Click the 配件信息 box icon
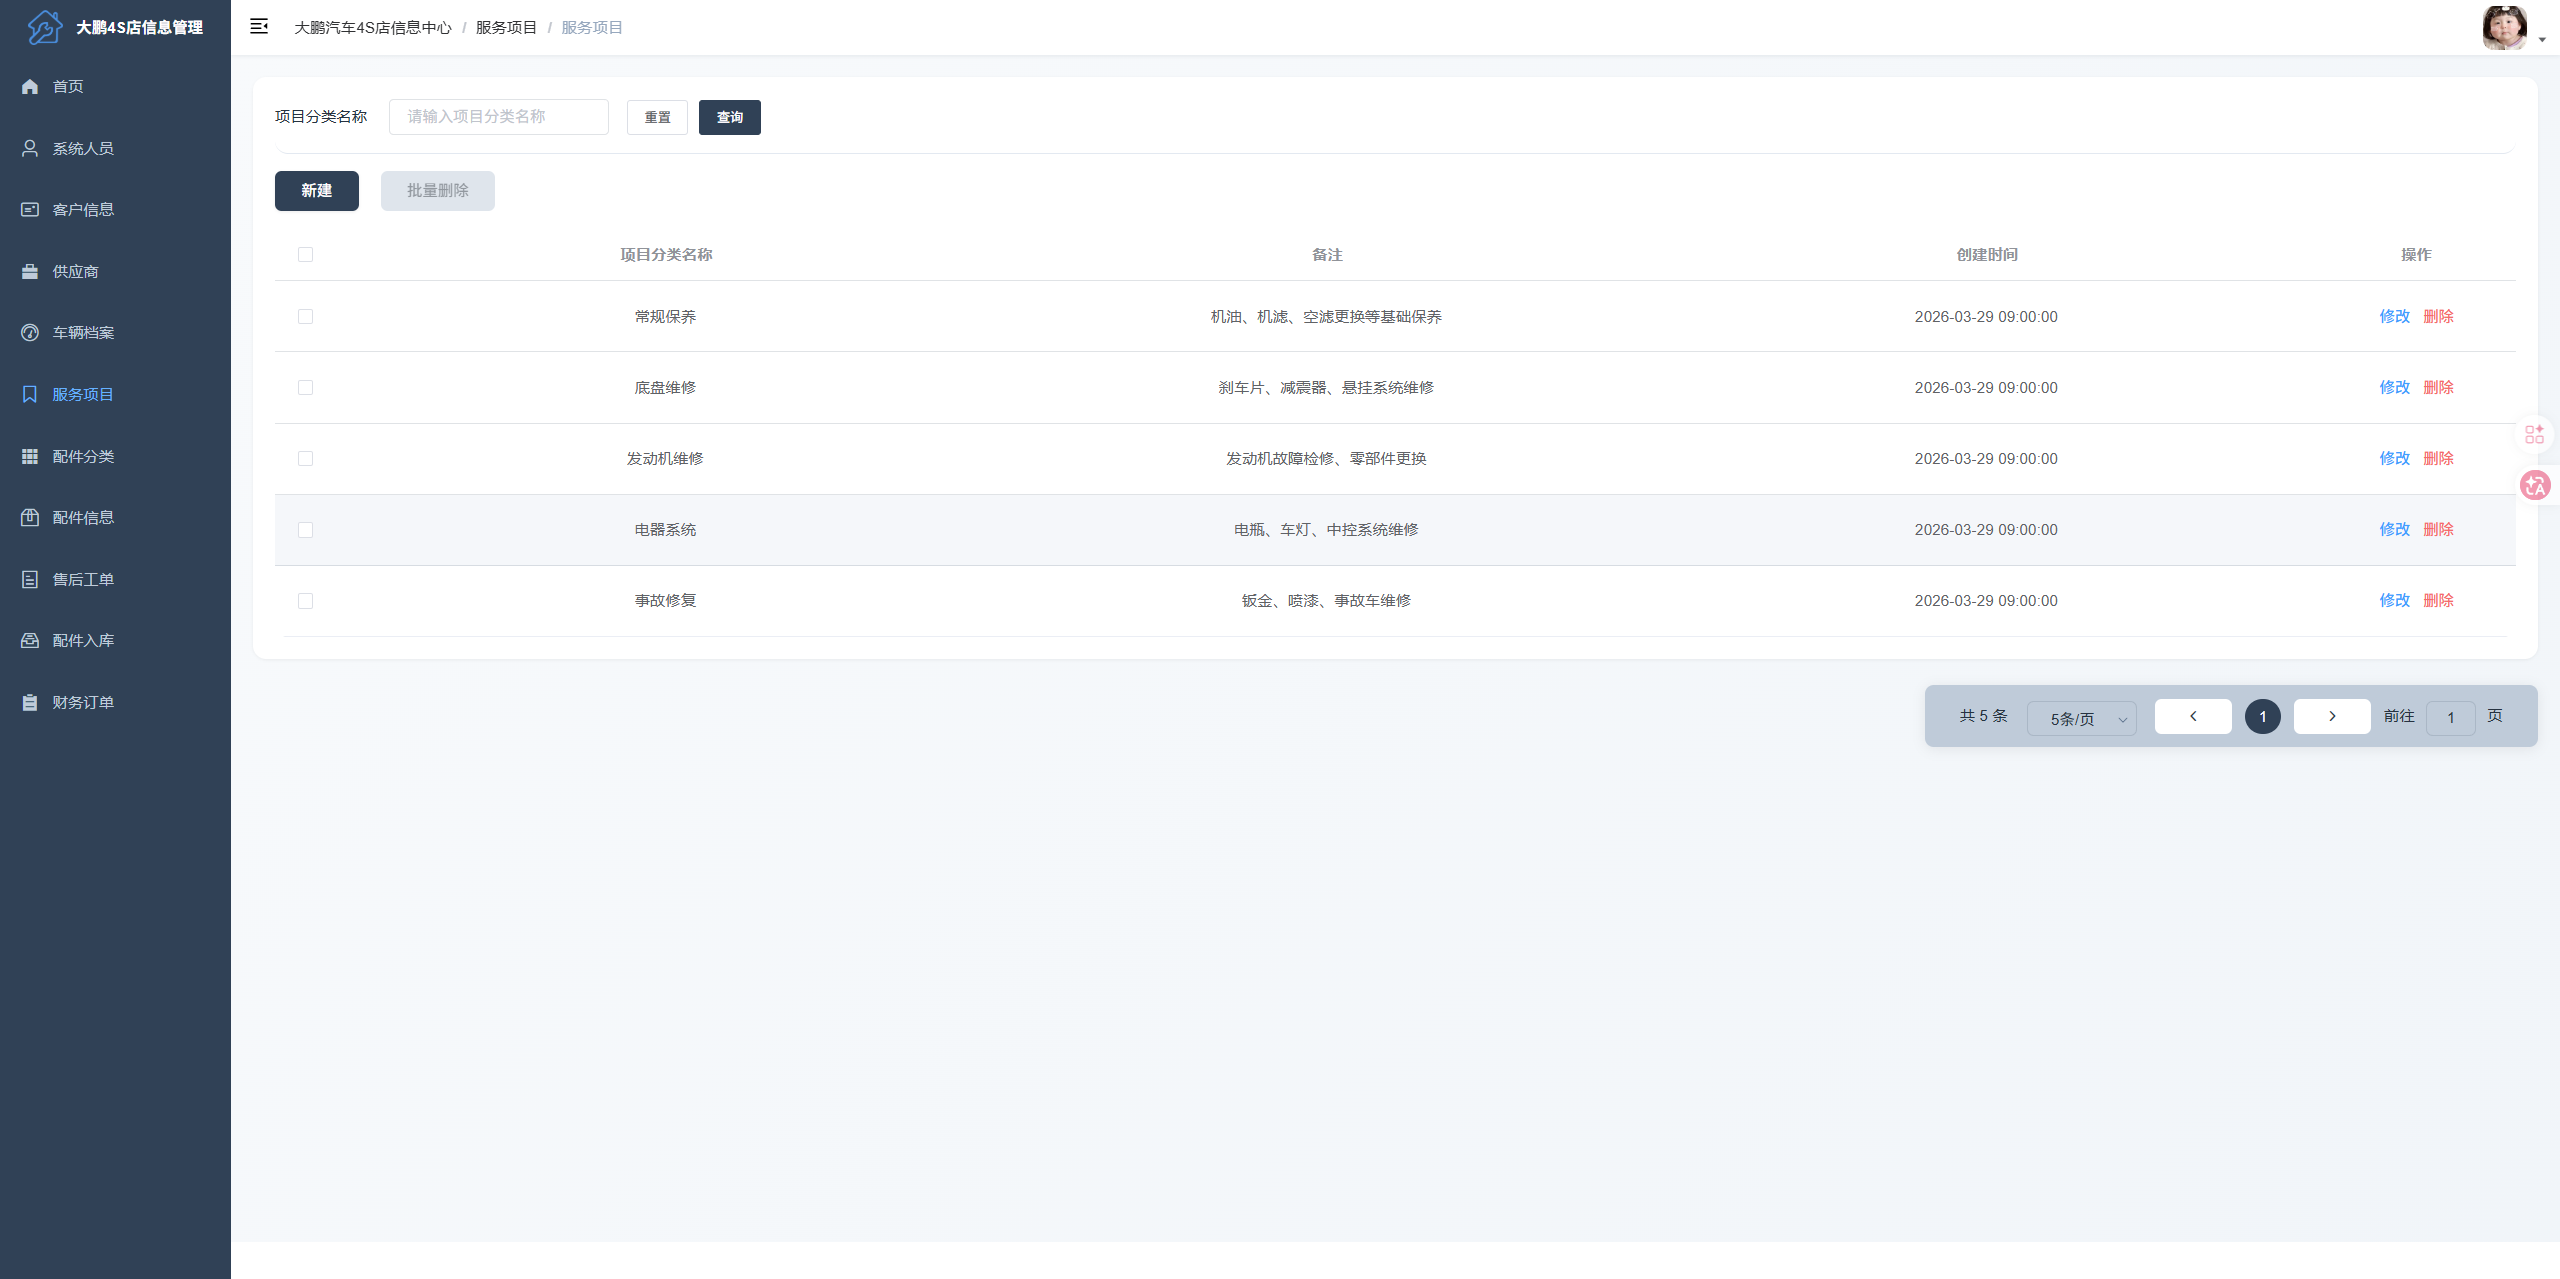The image size is (2560, 1279). coord(30,518)
